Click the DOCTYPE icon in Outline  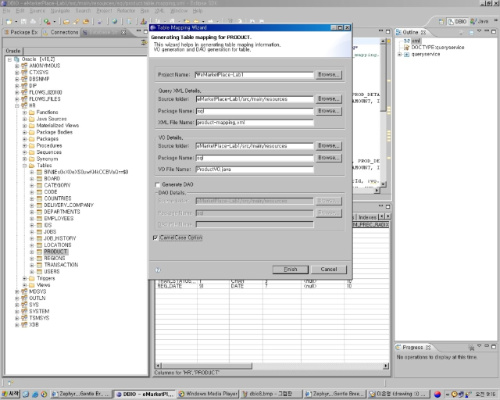[407, 47]
